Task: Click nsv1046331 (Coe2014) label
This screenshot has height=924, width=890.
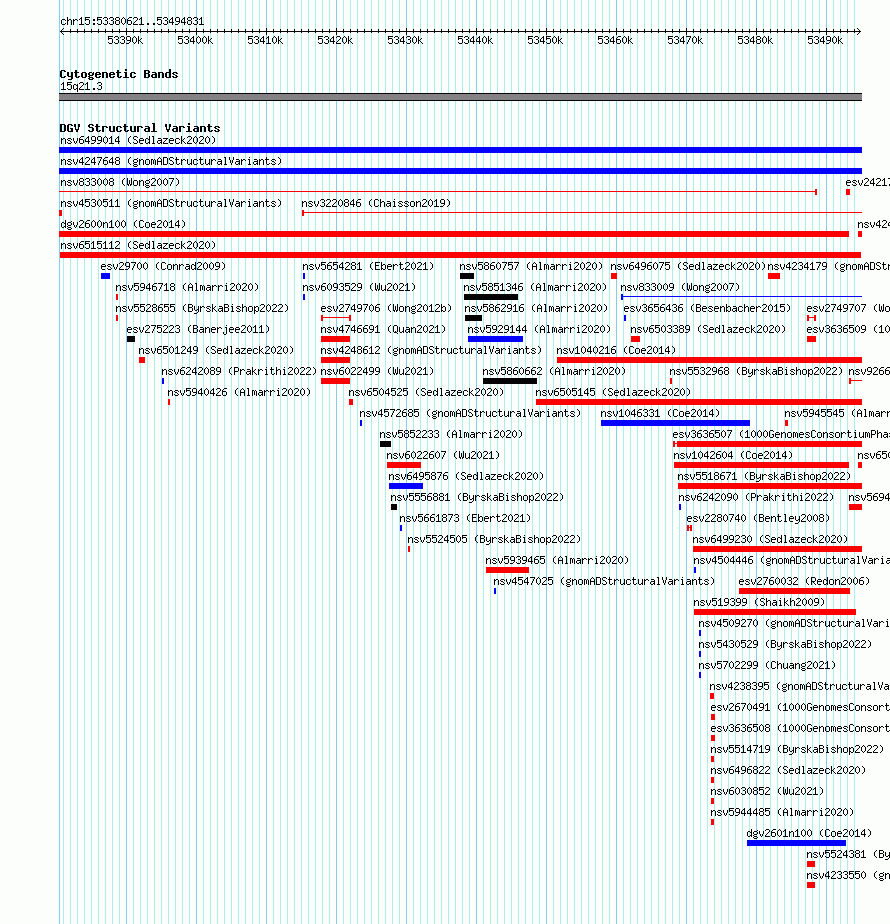Action: [x=660, y=413]
